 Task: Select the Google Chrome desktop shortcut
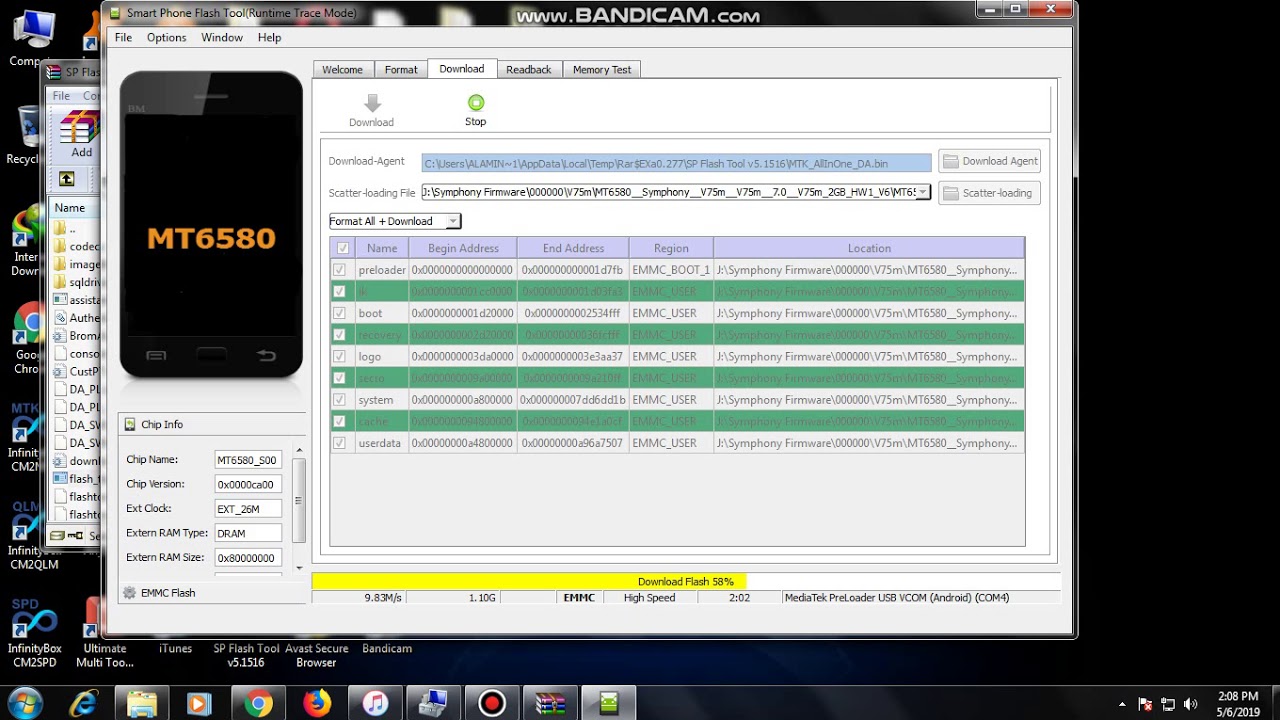point(29,324)
